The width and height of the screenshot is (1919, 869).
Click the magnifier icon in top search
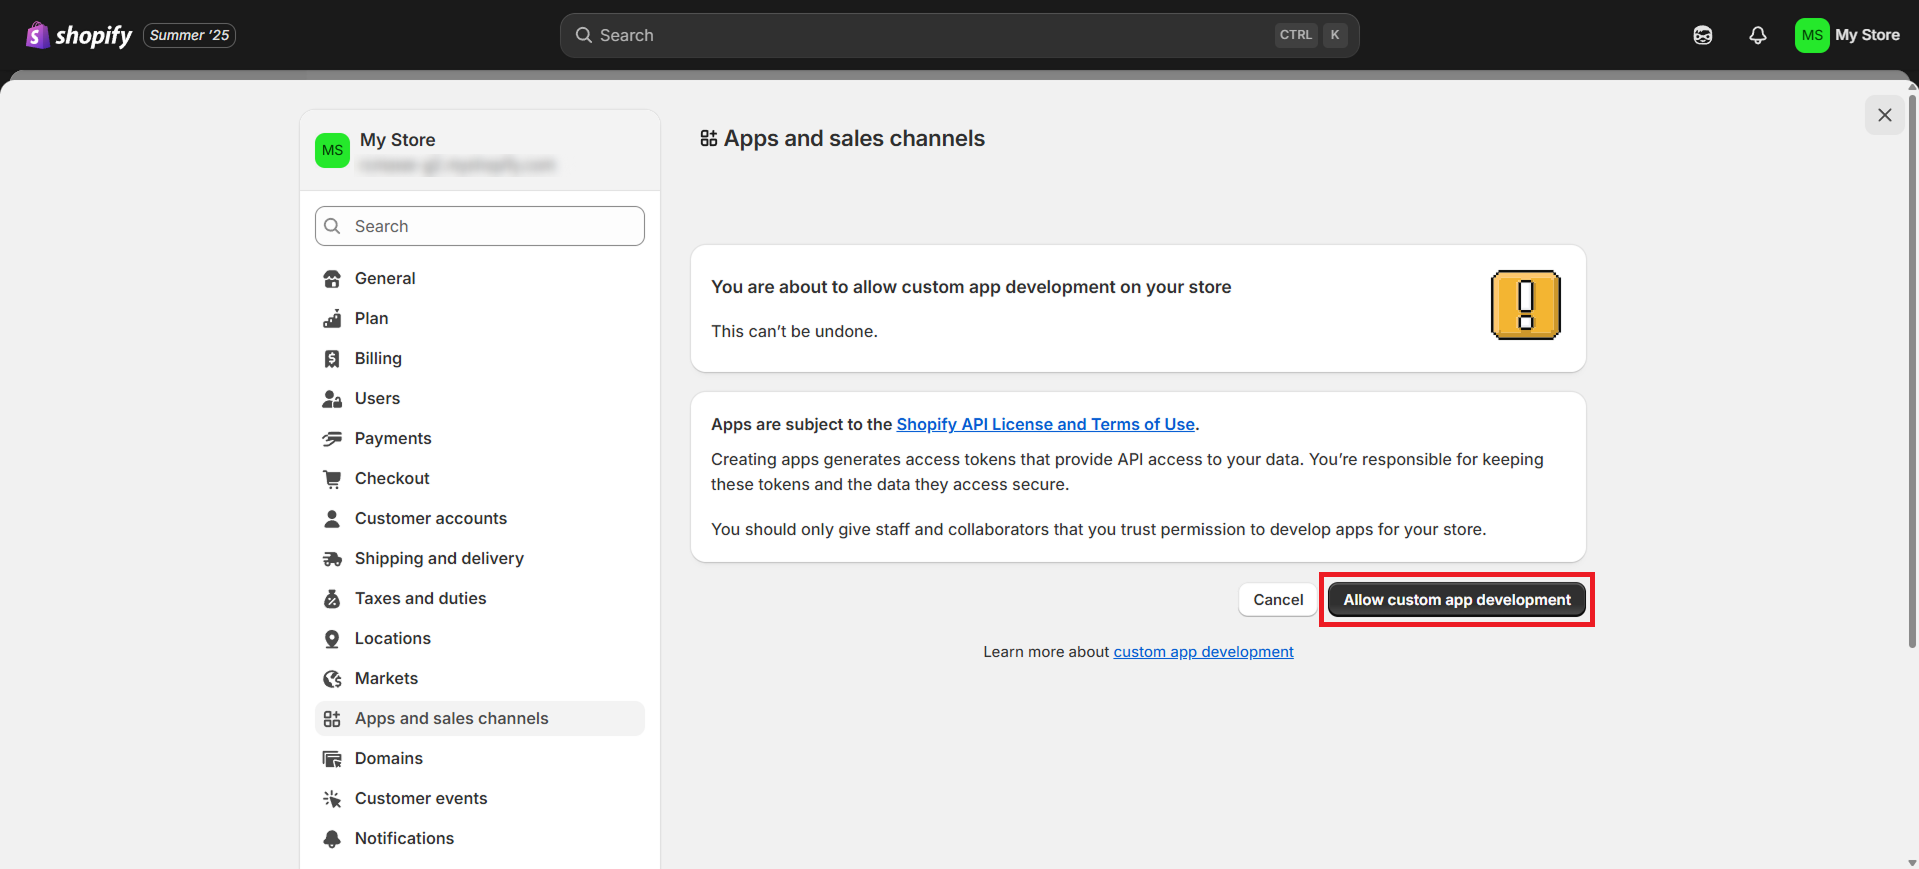pos(584,35)
